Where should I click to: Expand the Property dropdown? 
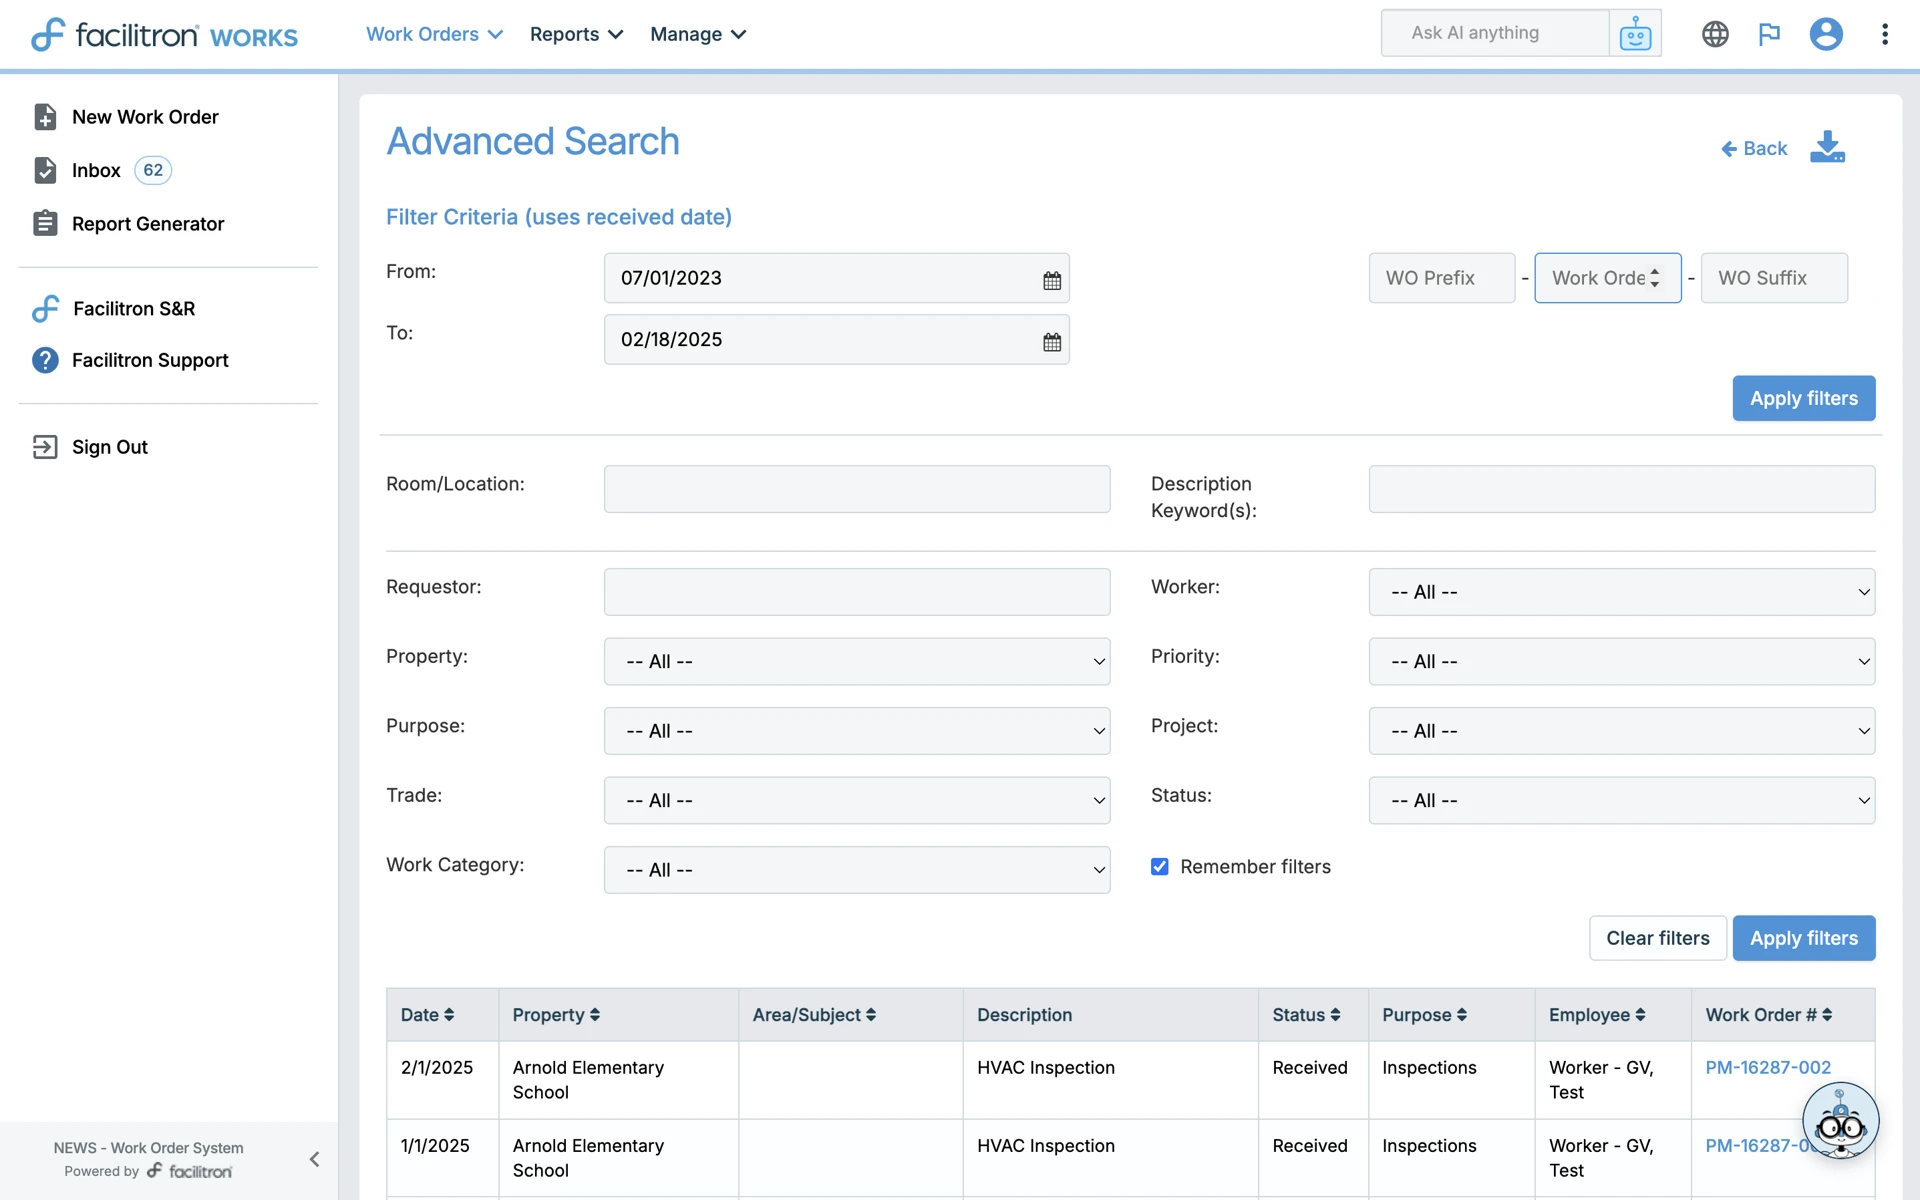tap(856, 661)
